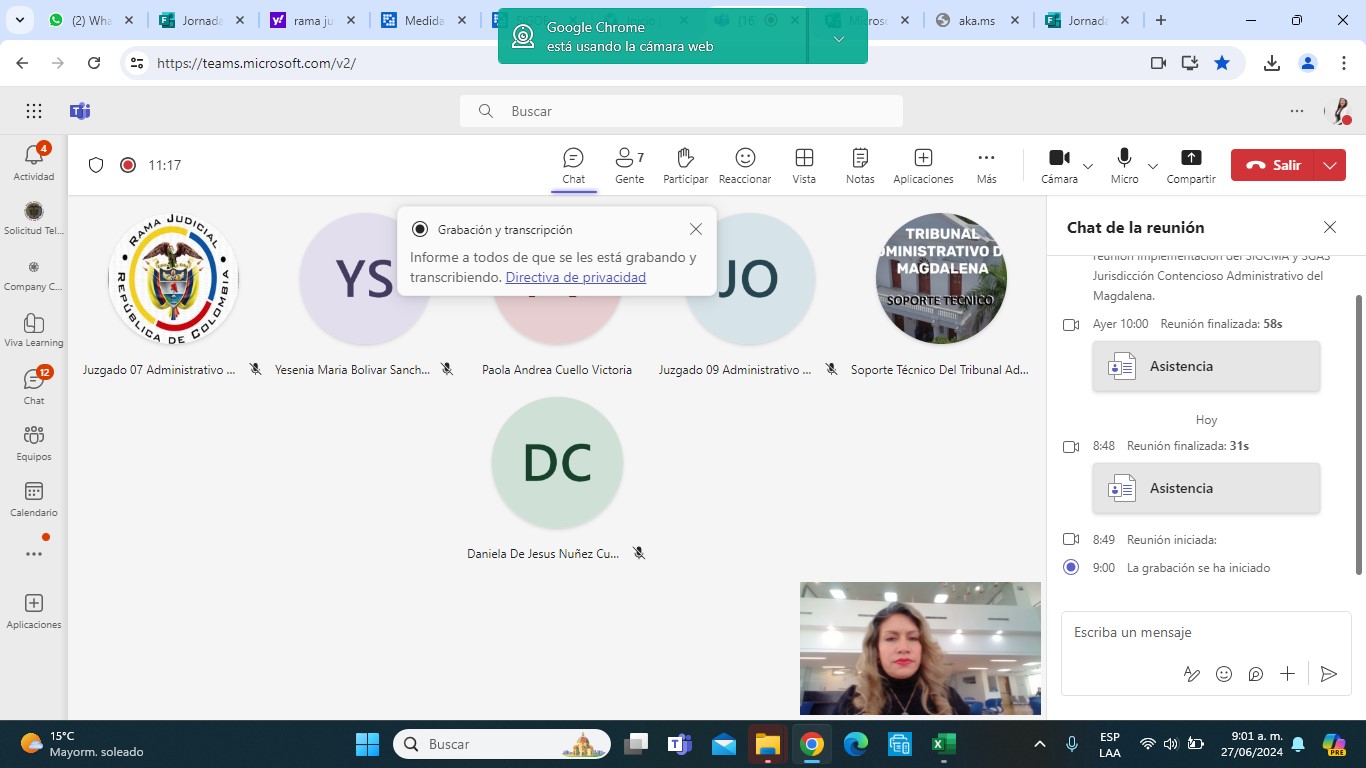Open profile avatar account menu
Image resolution: width=1366 pixels, height=768 pixels.
tap(1339, 111)
